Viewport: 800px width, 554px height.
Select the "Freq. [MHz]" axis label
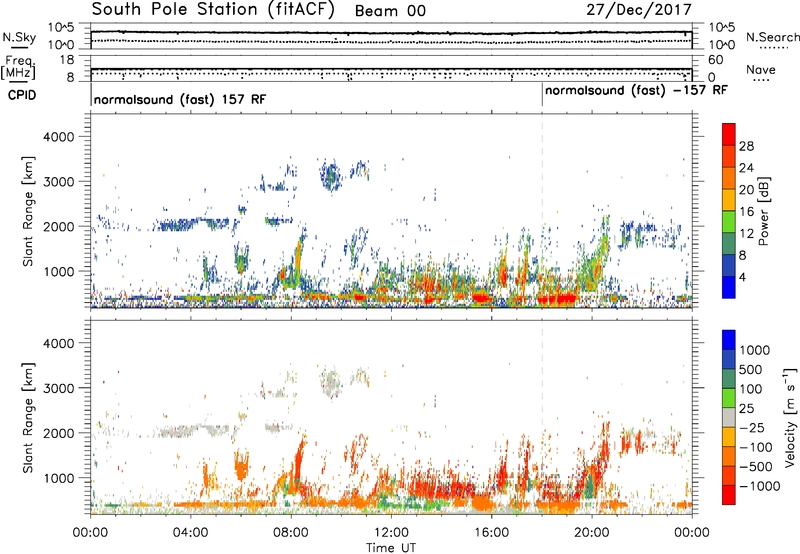coord(19,68)
